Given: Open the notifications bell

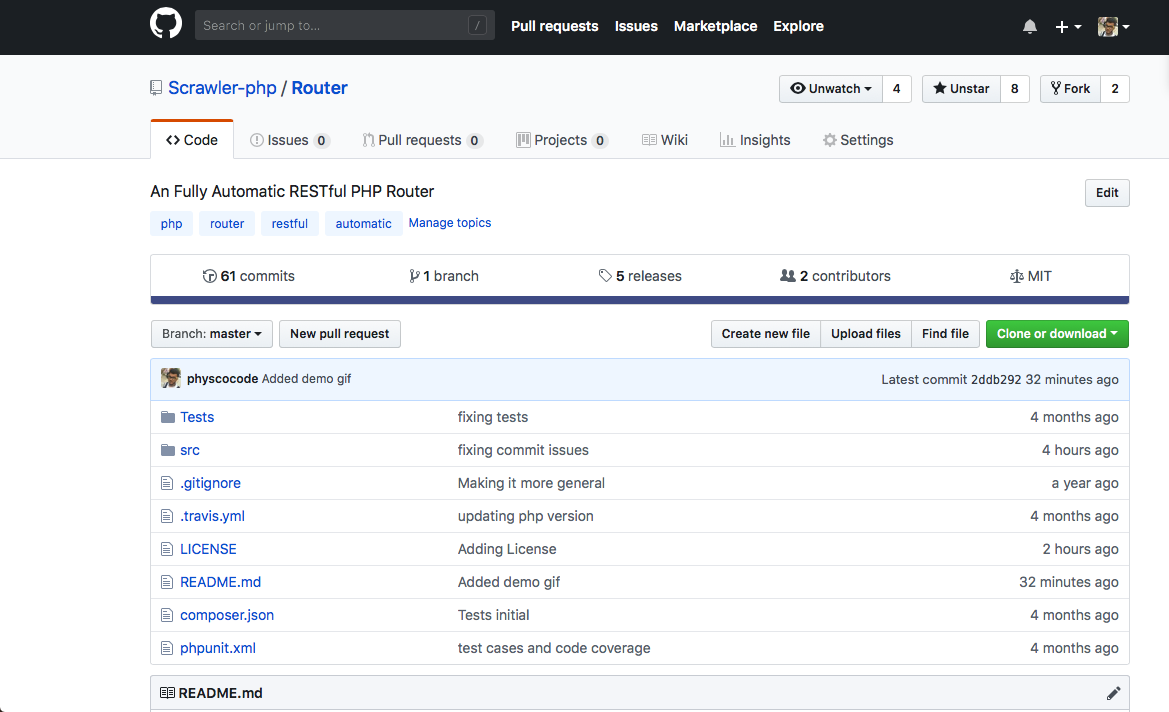Looking at the screenshot, I should pos(1030,27).
